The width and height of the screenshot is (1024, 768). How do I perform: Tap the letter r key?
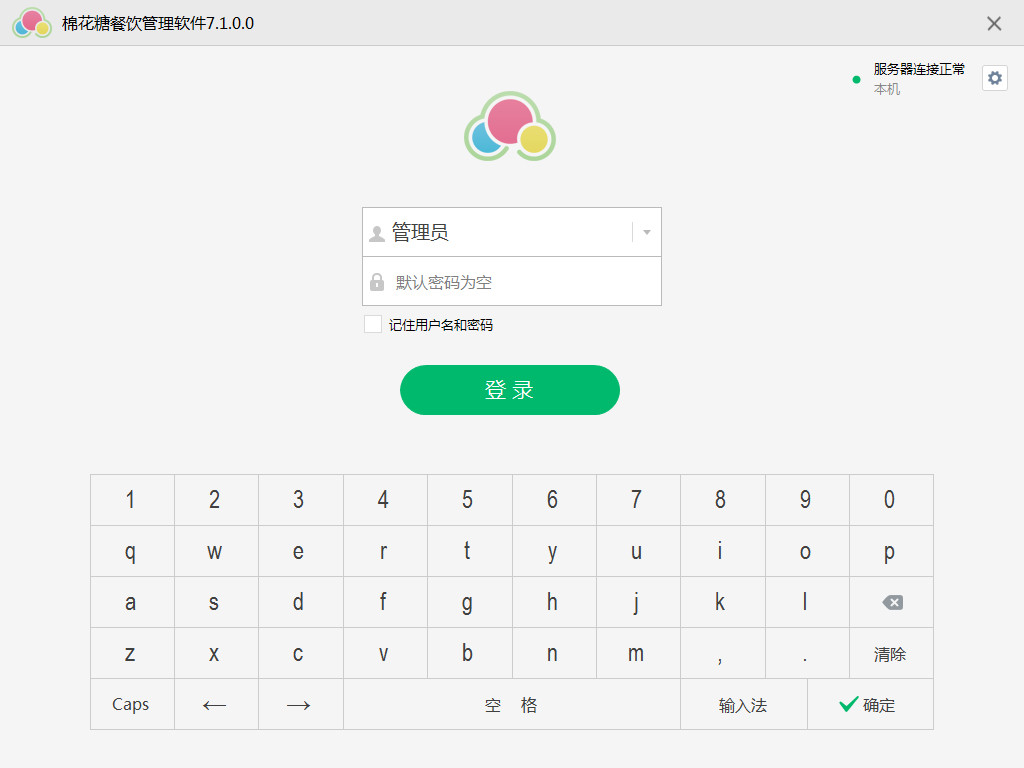coord(385,551)
